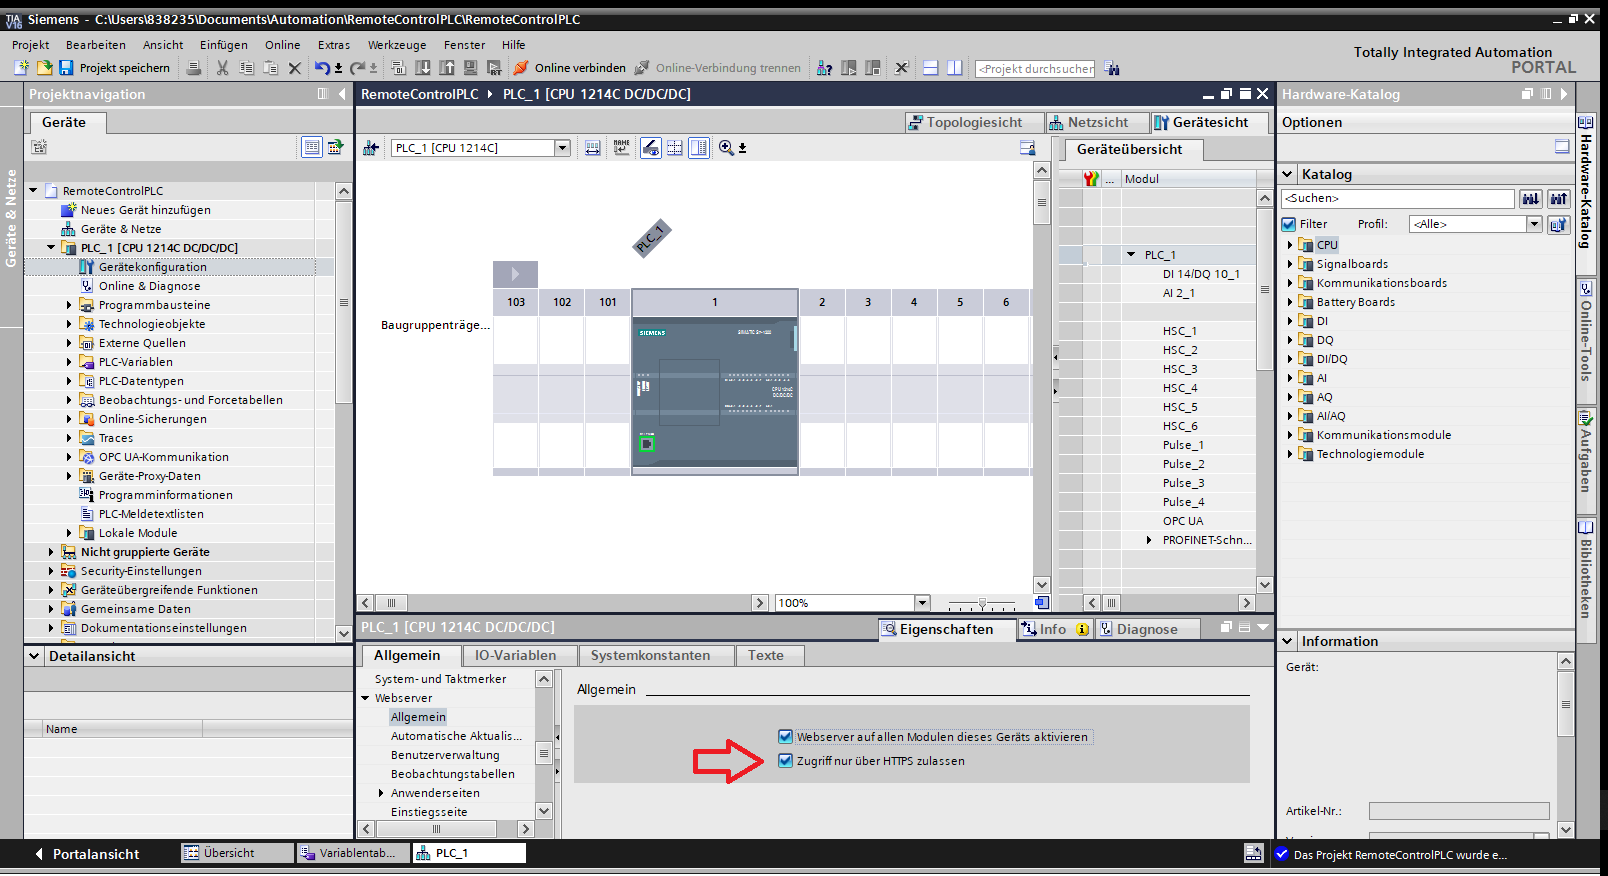The width and height of the screenshot is (1608, 876).
Task: Click the Projekt durchsuchen search field
Action: [1035, 69]
